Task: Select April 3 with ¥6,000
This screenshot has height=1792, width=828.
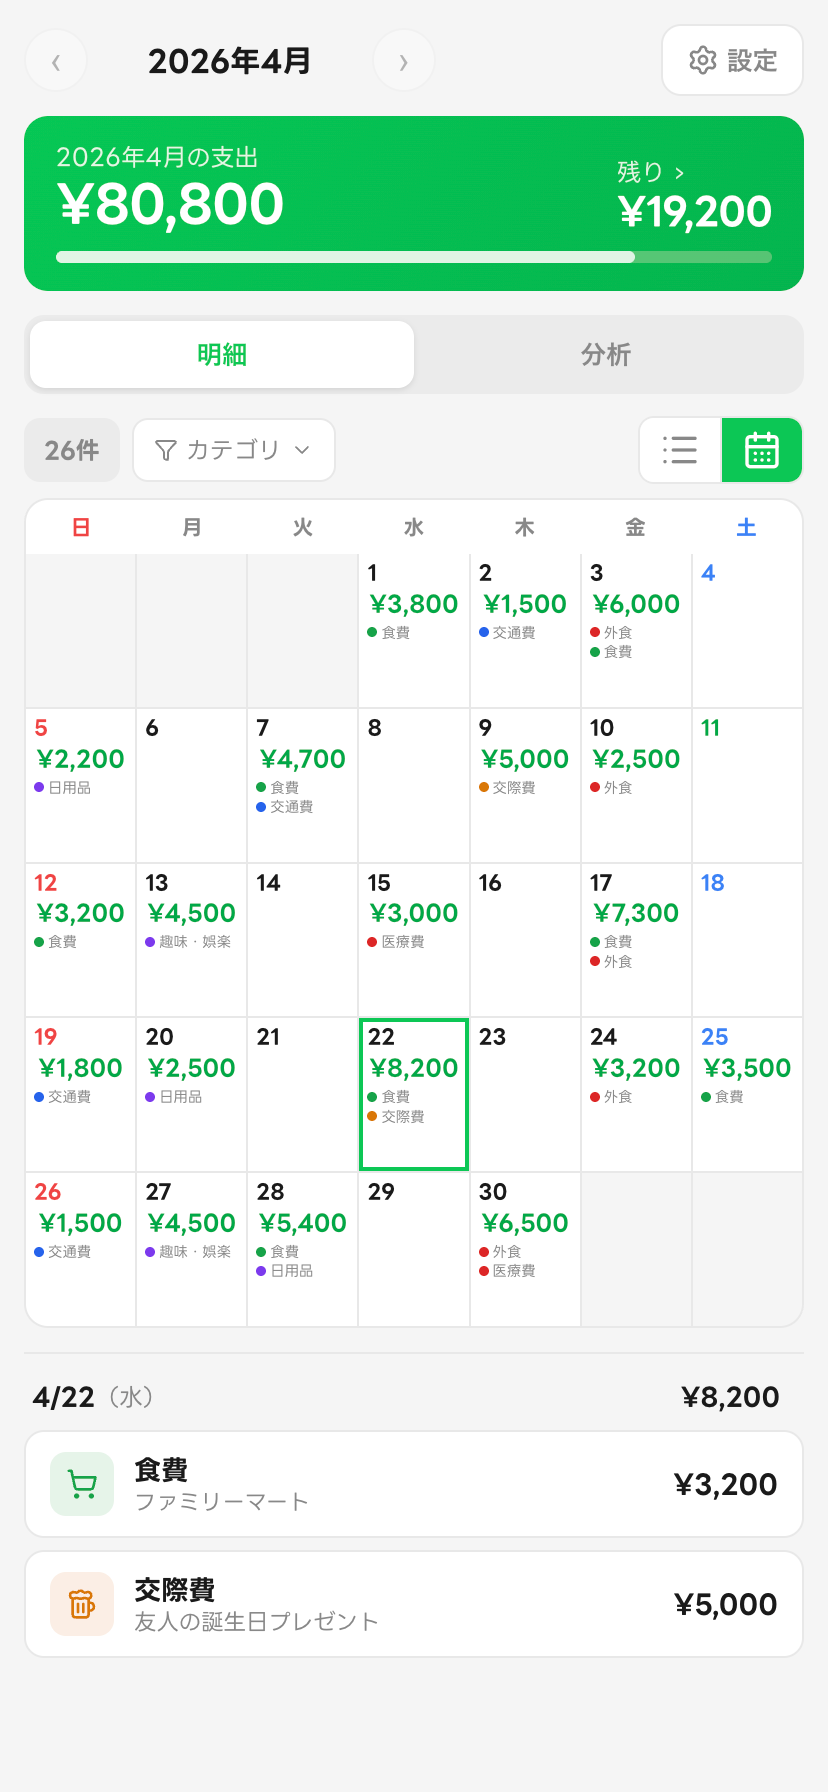Action: tap(636, 631)
